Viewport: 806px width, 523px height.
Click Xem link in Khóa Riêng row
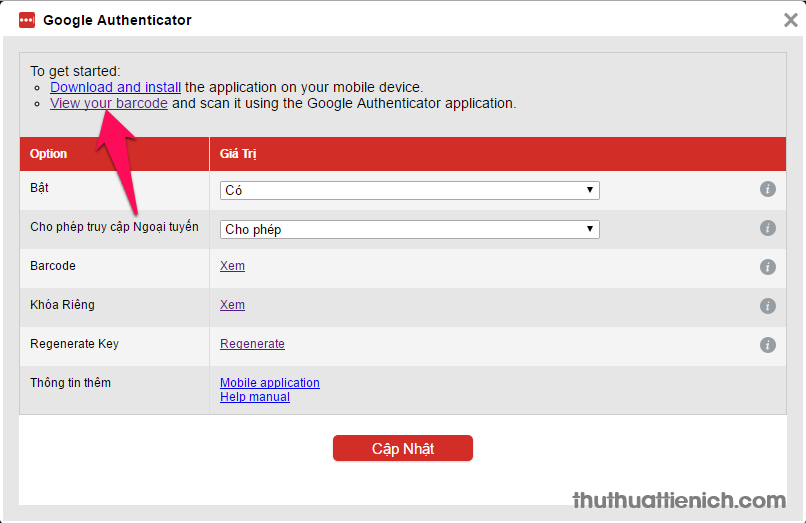tap(232, 305)
